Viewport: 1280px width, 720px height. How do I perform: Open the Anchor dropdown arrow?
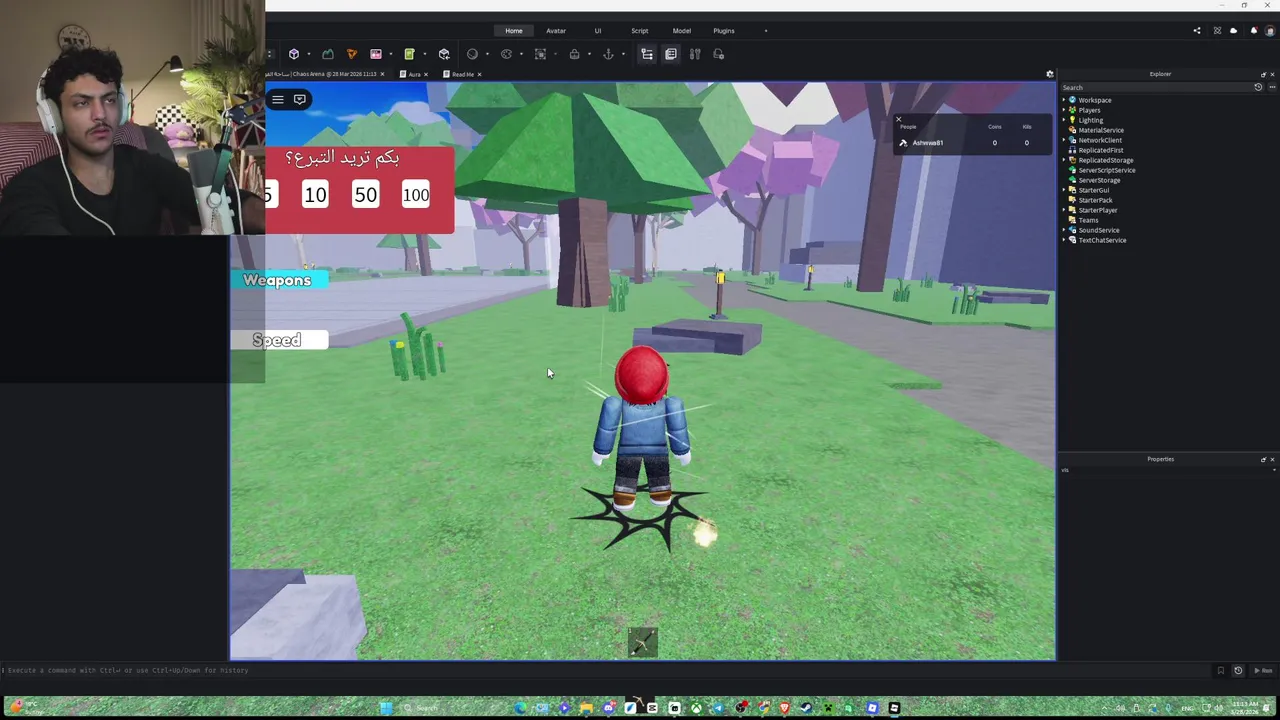(x=622, y=54)
